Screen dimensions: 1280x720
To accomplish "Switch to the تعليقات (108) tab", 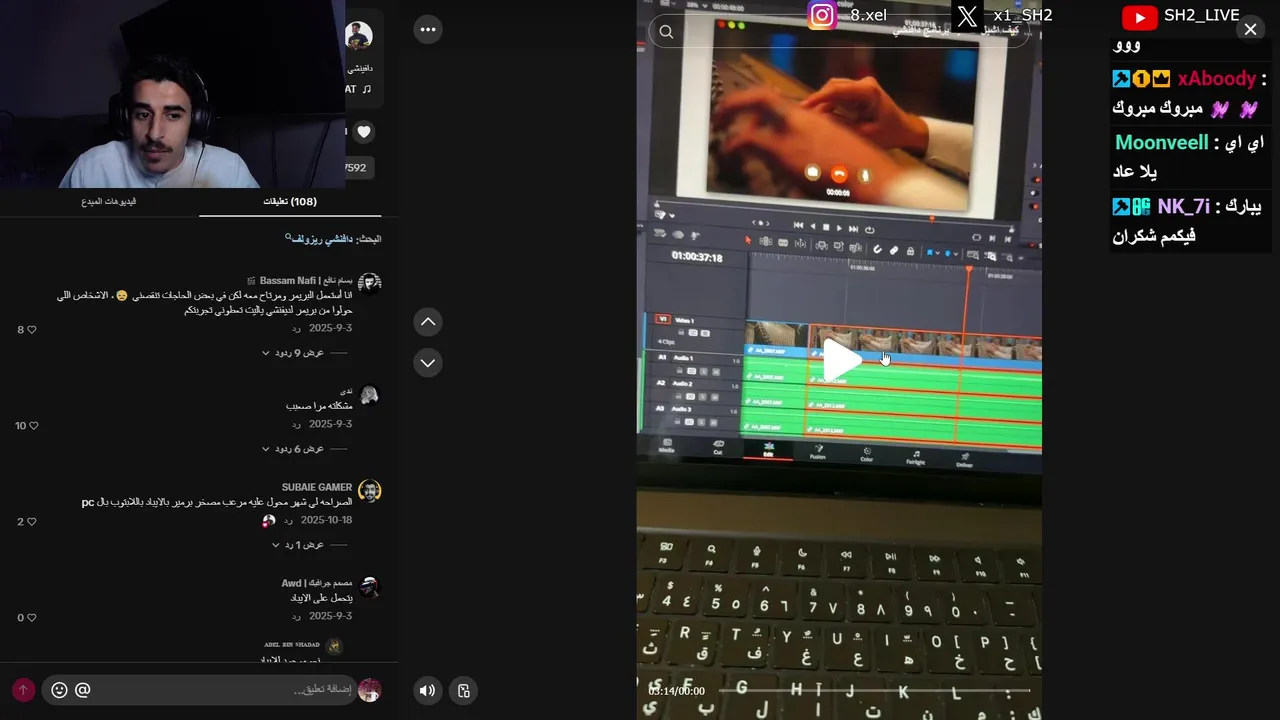I will pyautogui.click(x=290, y=201).
